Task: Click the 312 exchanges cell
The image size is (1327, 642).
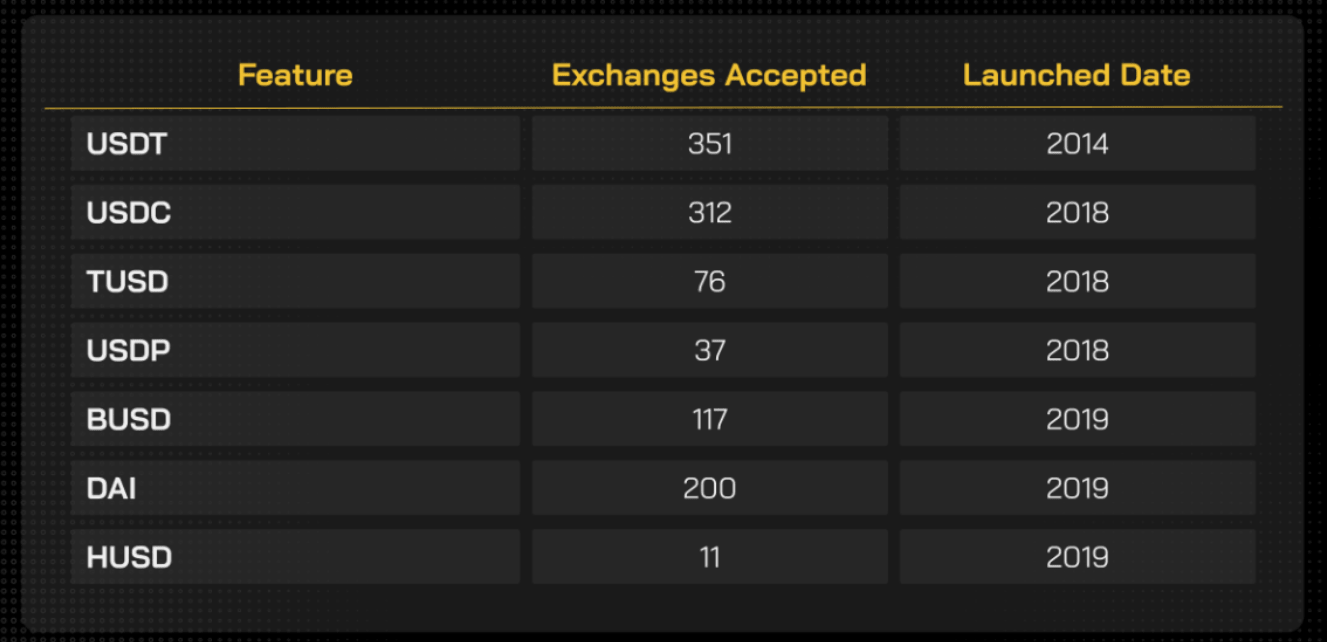Action: pos(710,213)
